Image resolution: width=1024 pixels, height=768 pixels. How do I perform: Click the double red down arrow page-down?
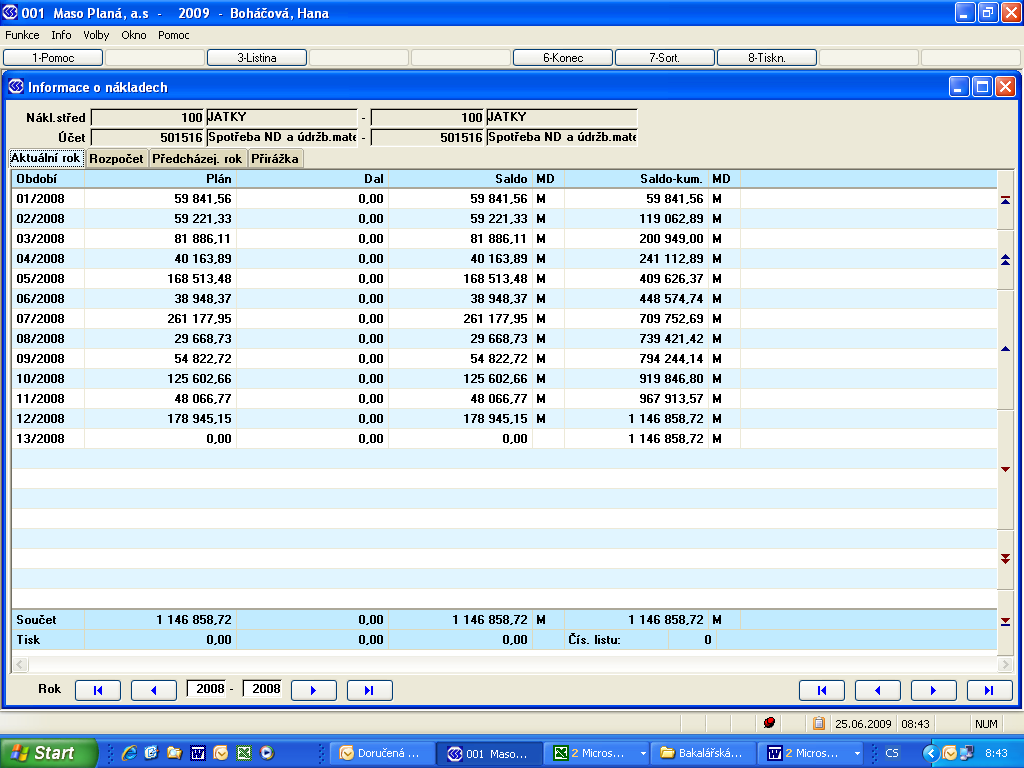point(1005,558)
